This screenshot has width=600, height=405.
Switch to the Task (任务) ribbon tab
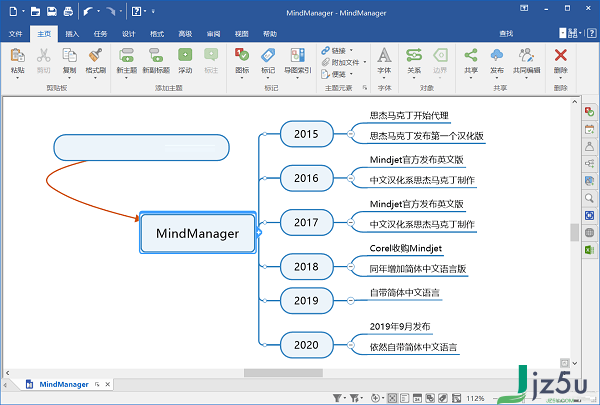point(100,34)
